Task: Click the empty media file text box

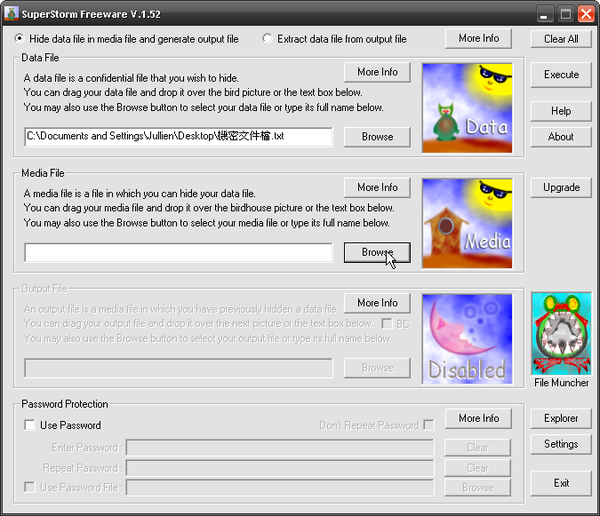Action: pos(179,252)
